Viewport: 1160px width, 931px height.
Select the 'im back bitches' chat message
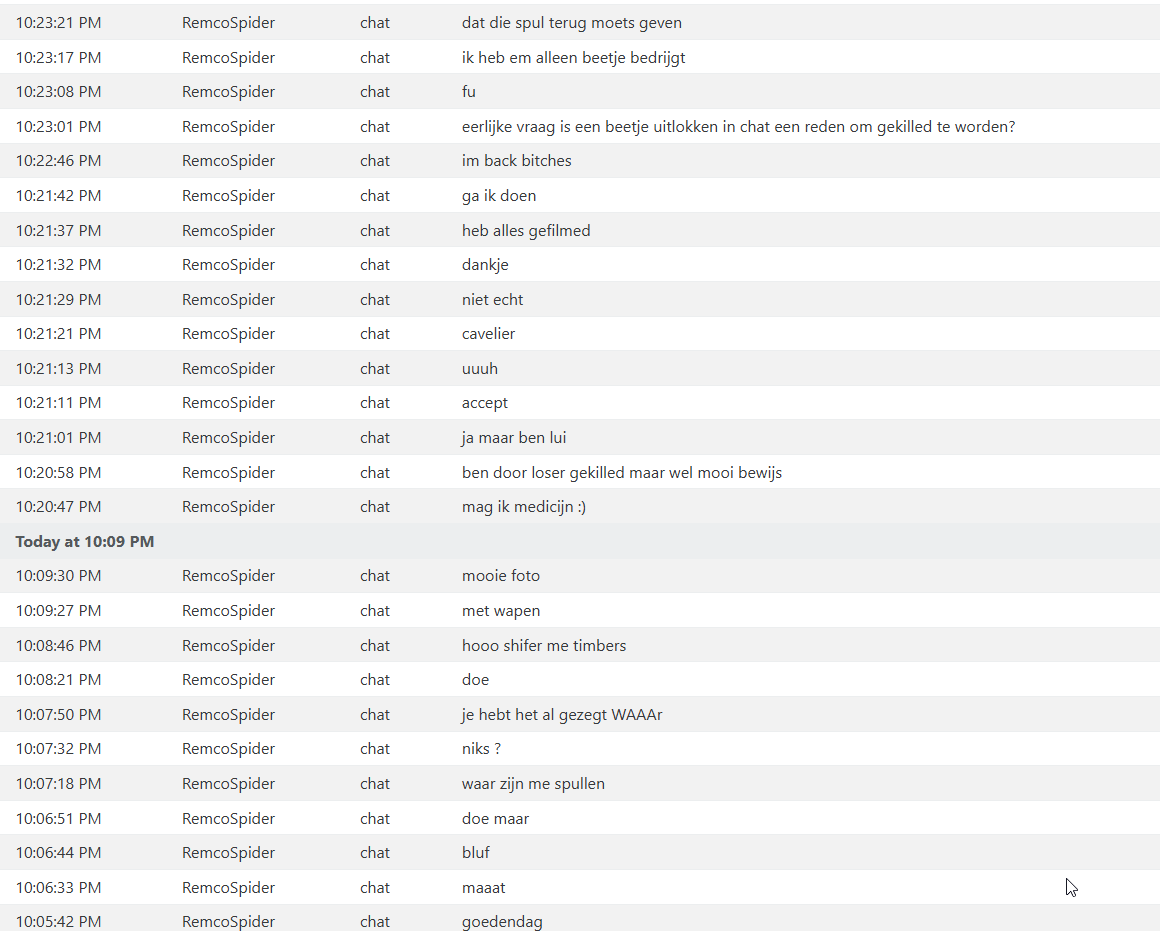(516, 161)
